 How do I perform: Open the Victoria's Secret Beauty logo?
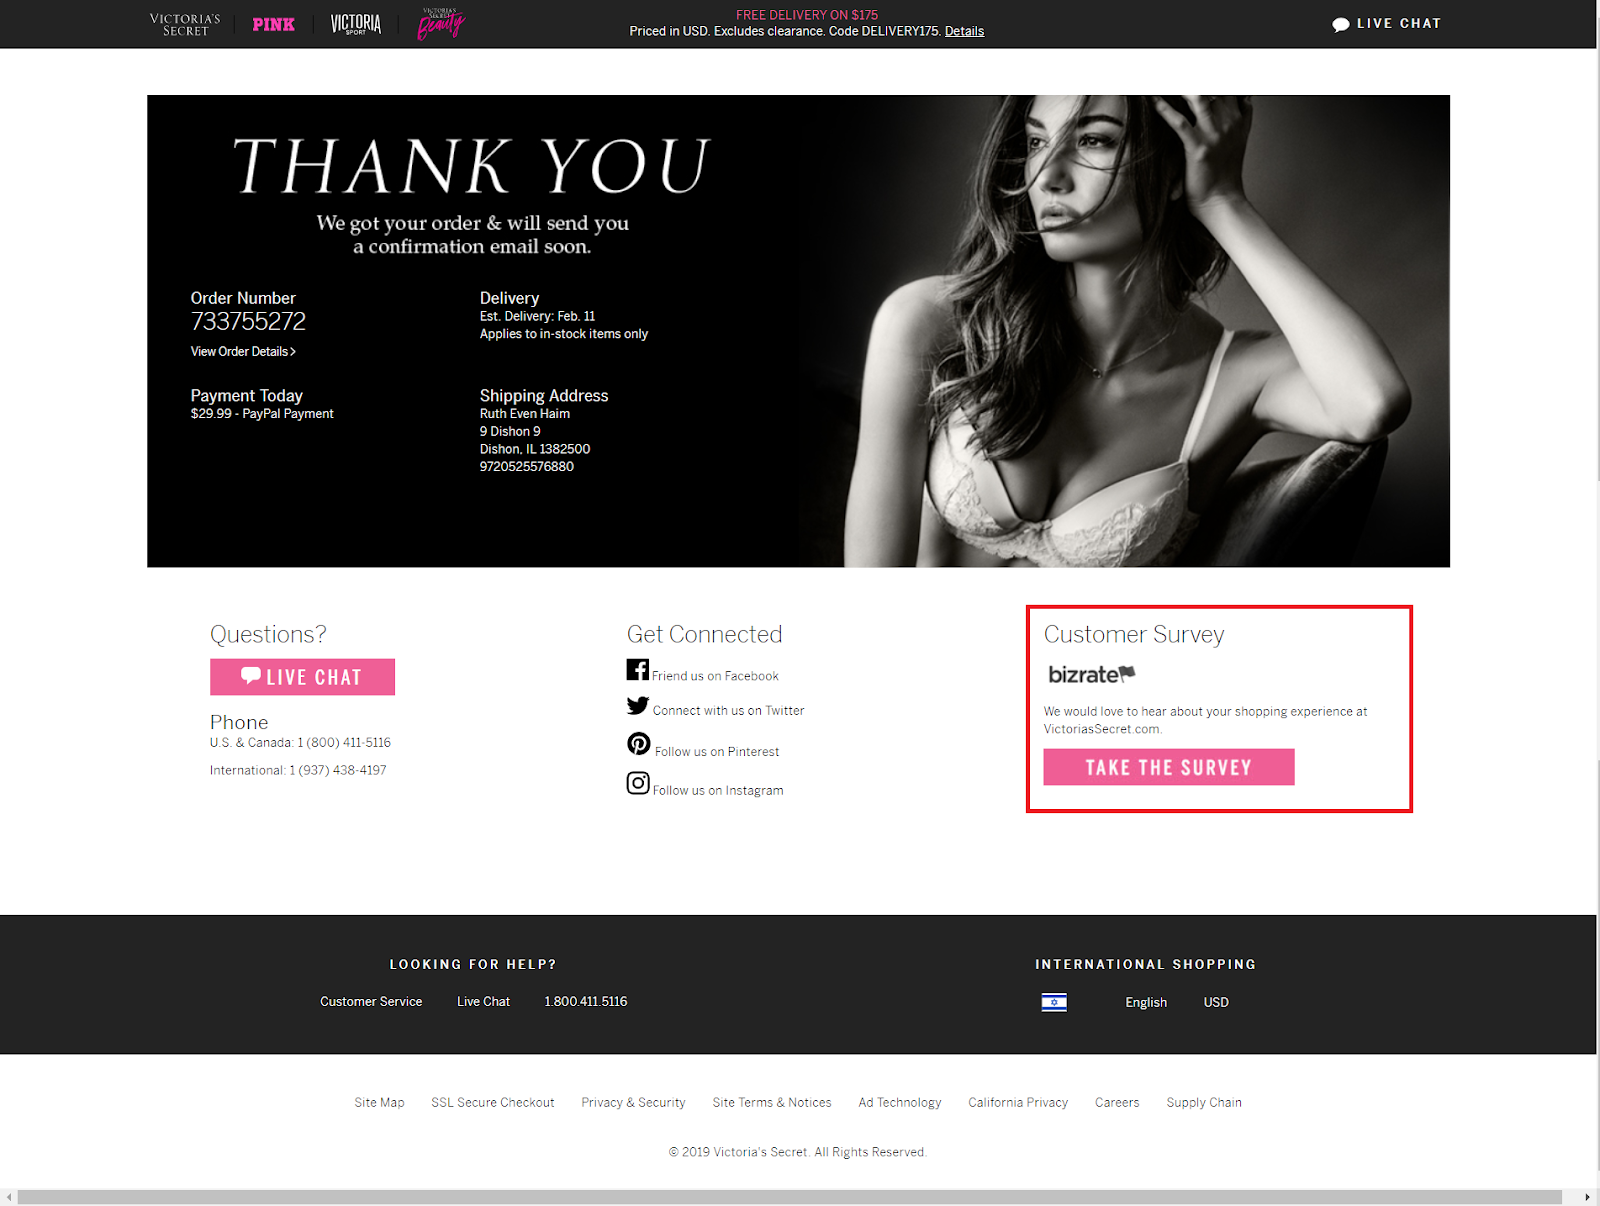(441, 24)
